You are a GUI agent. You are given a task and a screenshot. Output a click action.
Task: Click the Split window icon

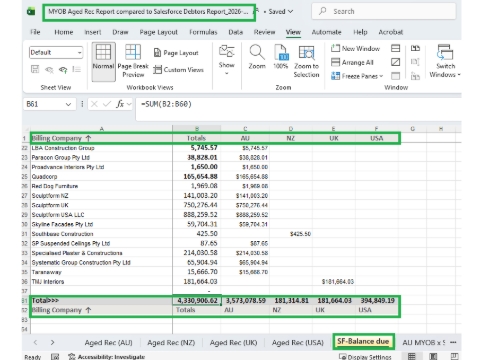tap(395, 49)
